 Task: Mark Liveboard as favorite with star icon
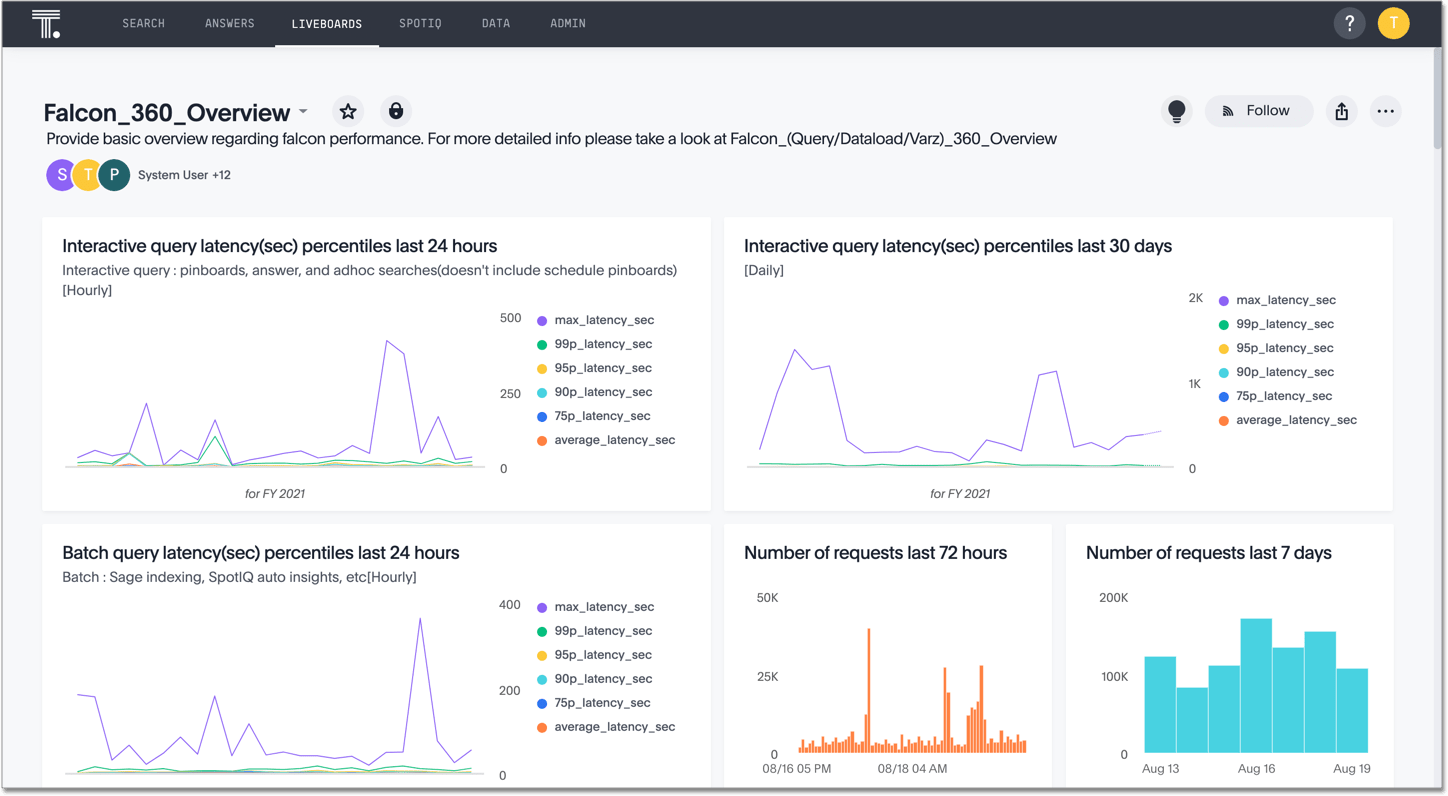point(348,111)
